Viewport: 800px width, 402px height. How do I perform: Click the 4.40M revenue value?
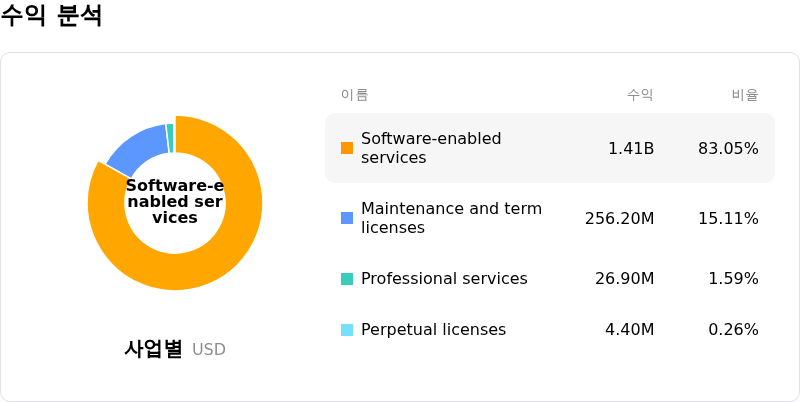(630, 330)
